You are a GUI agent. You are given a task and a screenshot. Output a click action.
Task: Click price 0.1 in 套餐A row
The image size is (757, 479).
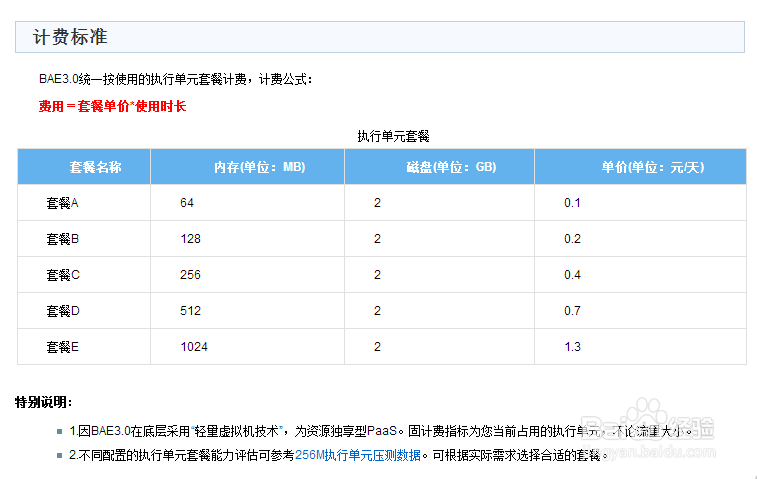pos(572,203)
